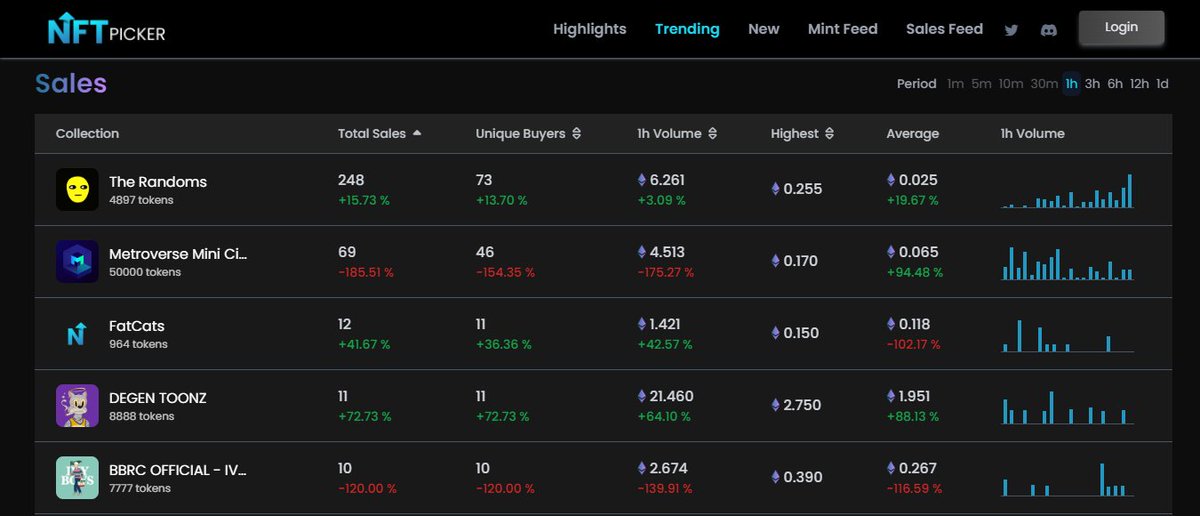Click Metroverse -185.51 % change value

click(x=365, y=272)
